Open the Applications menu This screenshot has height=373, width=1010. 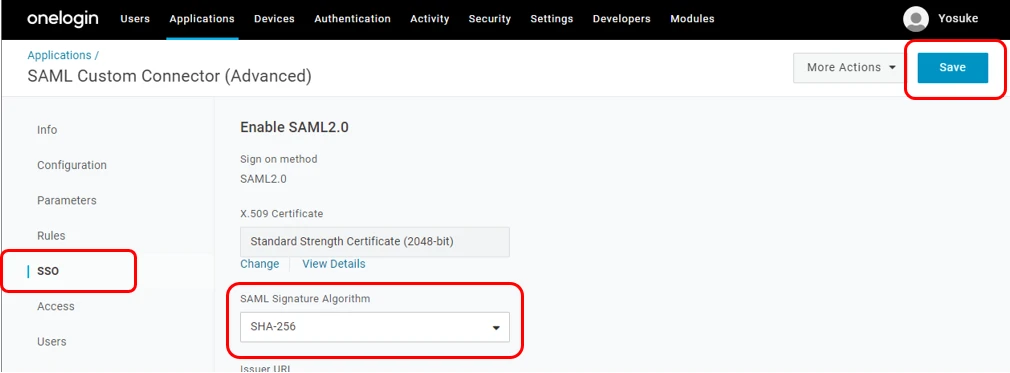pos(202,19)
